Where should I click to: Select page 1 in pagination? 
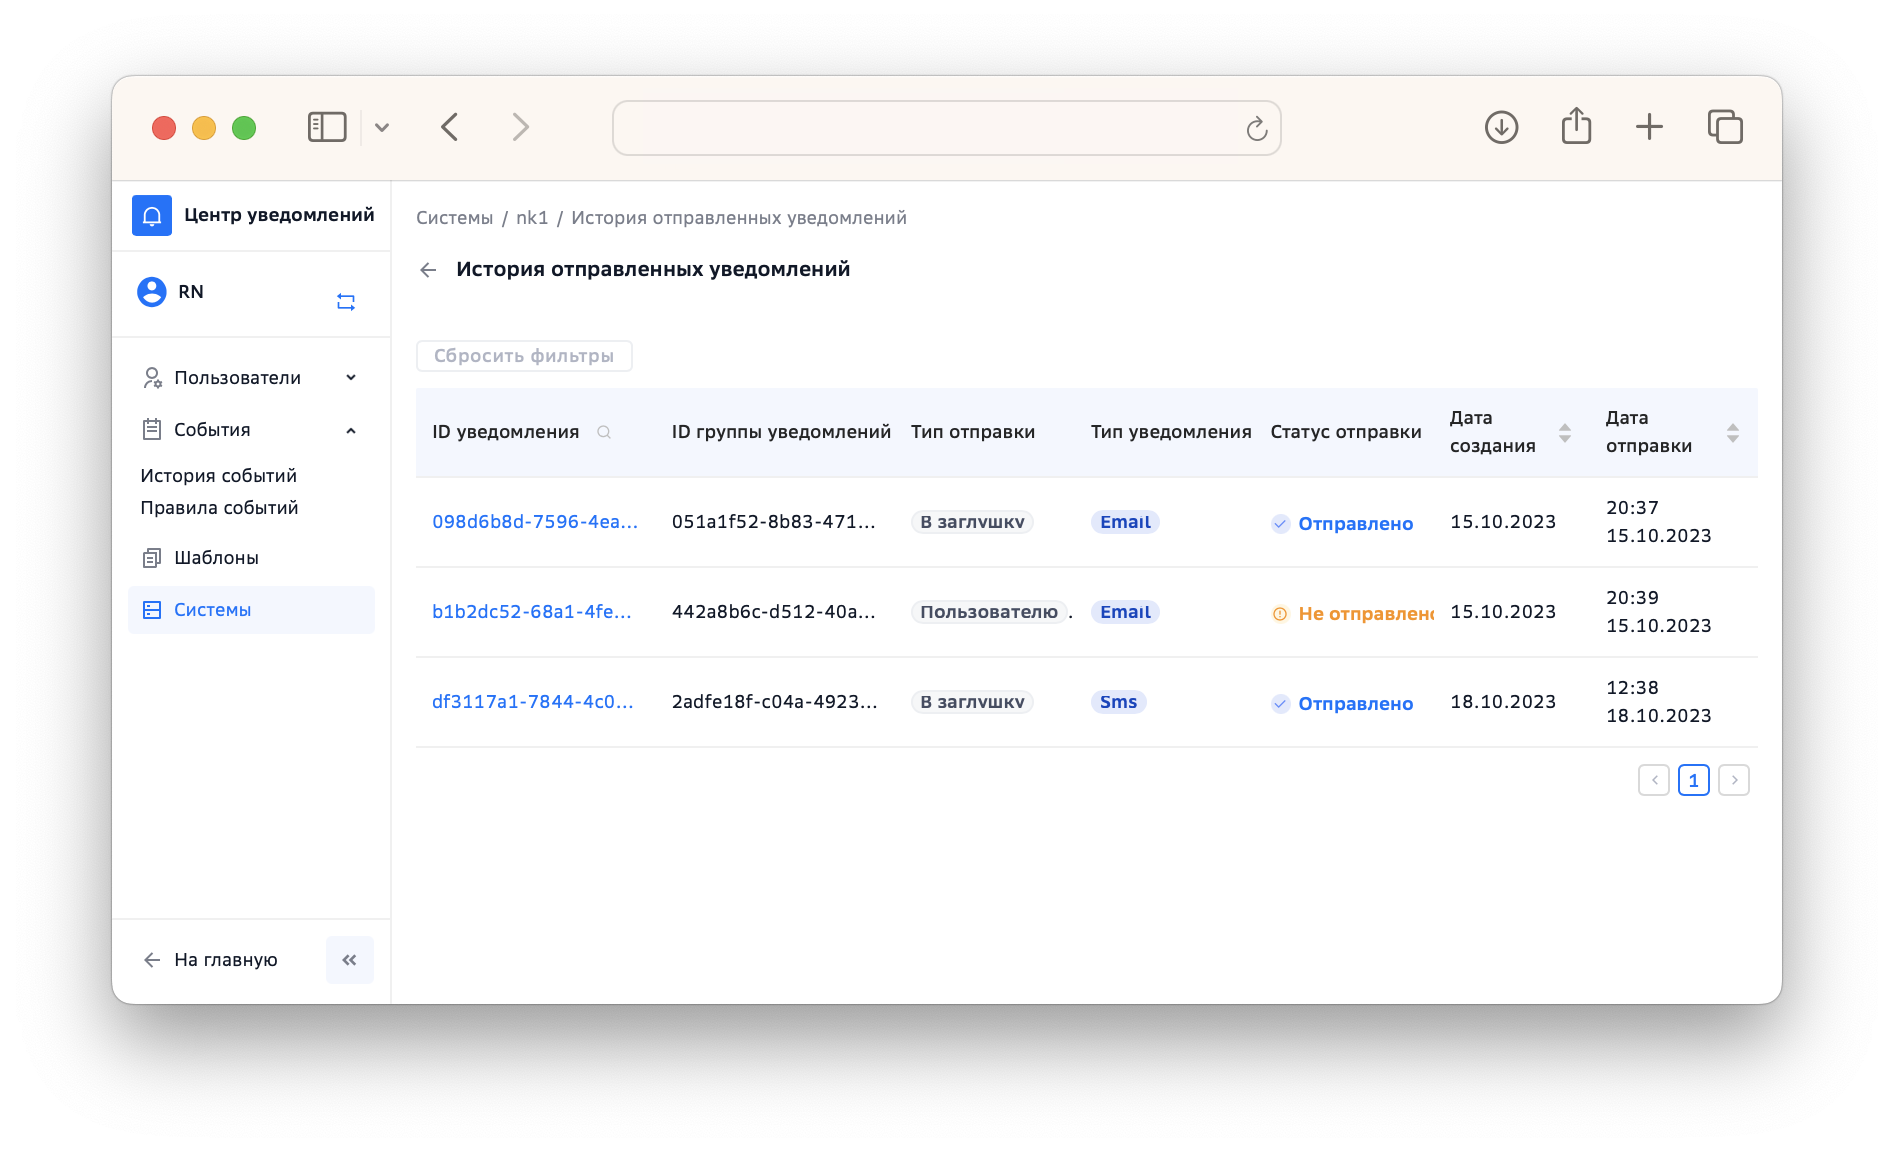(x=1694, y=780)
